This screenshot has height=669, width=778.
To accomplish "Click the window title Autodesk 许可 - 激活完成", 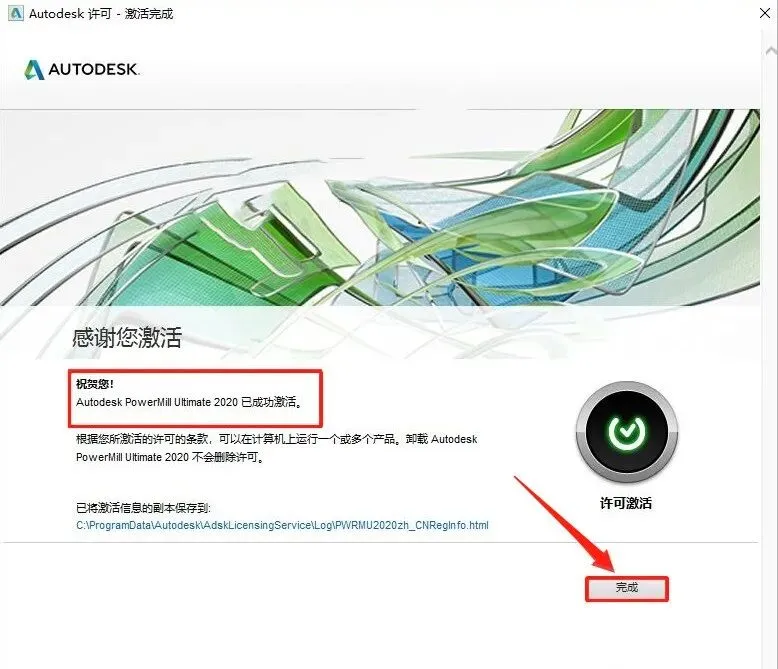I will click(101, 13).
